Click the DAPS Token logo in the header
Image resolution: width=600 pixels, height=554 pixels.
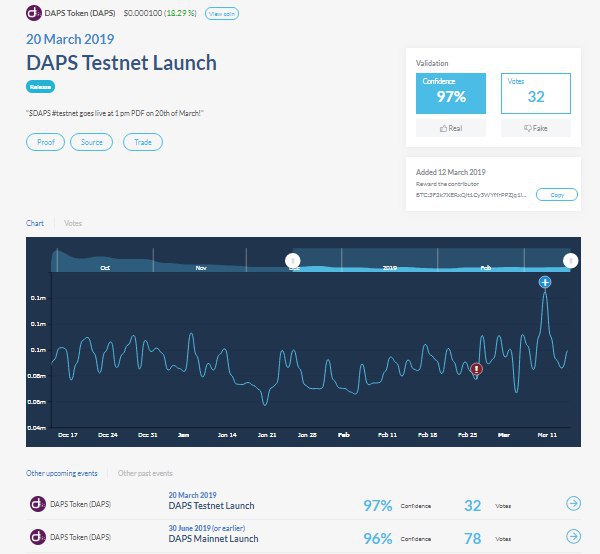pos(34,13)
